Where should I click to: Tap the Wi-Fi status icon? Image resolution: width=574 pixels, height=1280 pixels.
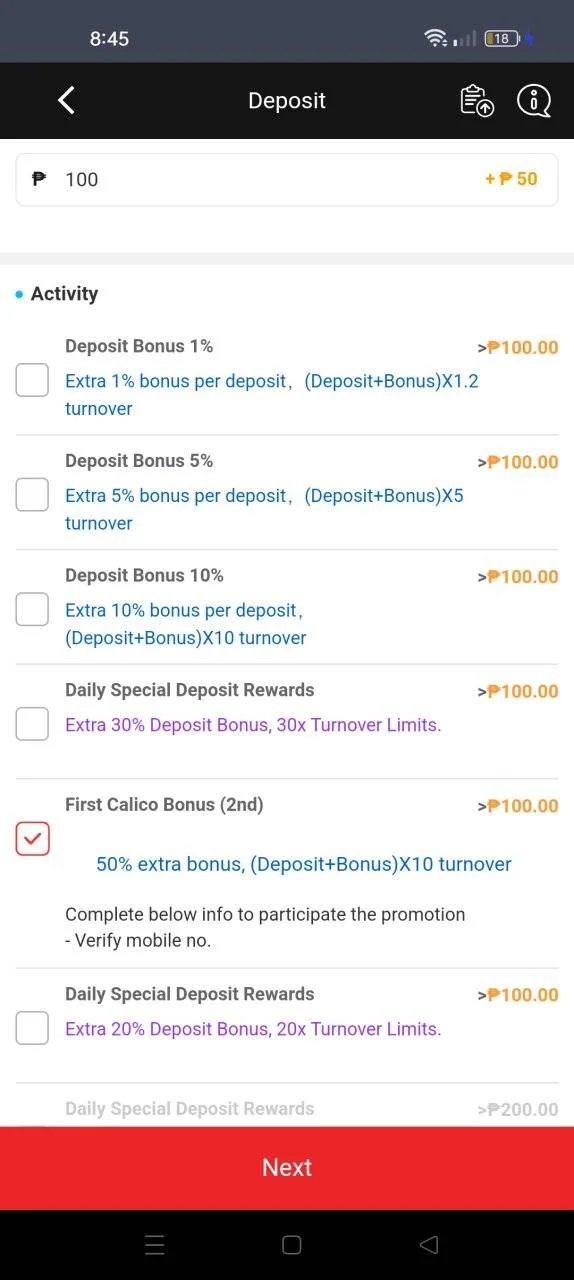(435, 38)
